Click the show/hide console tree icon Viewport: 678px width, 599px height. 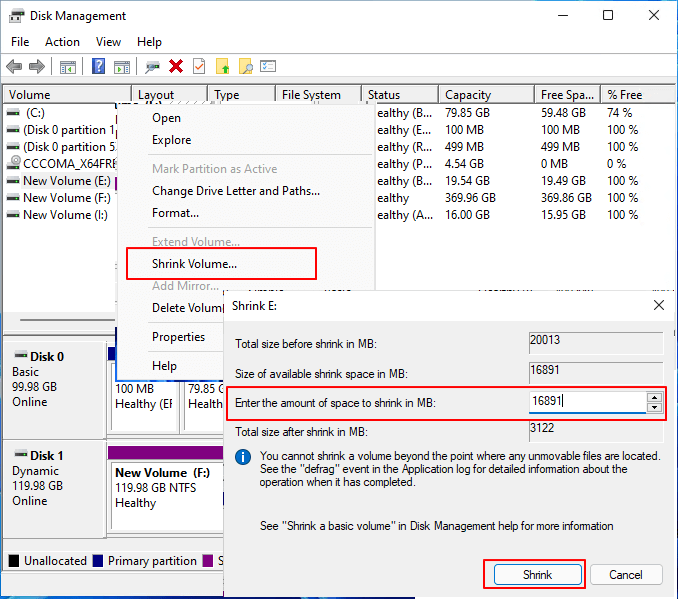[x=68, y=67]
